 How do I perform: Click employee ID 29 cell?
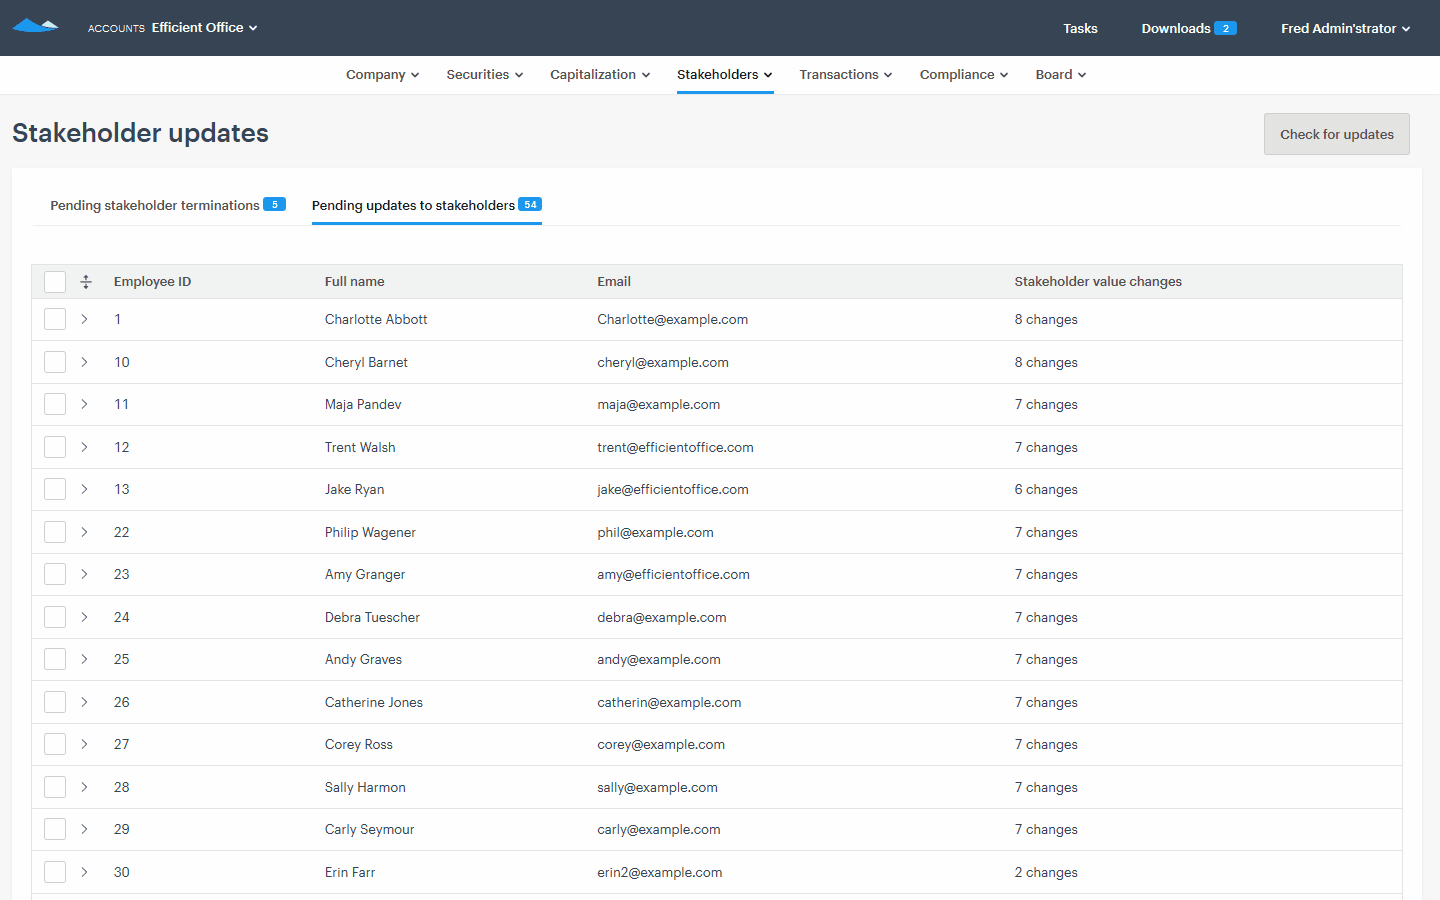point(122,829)
